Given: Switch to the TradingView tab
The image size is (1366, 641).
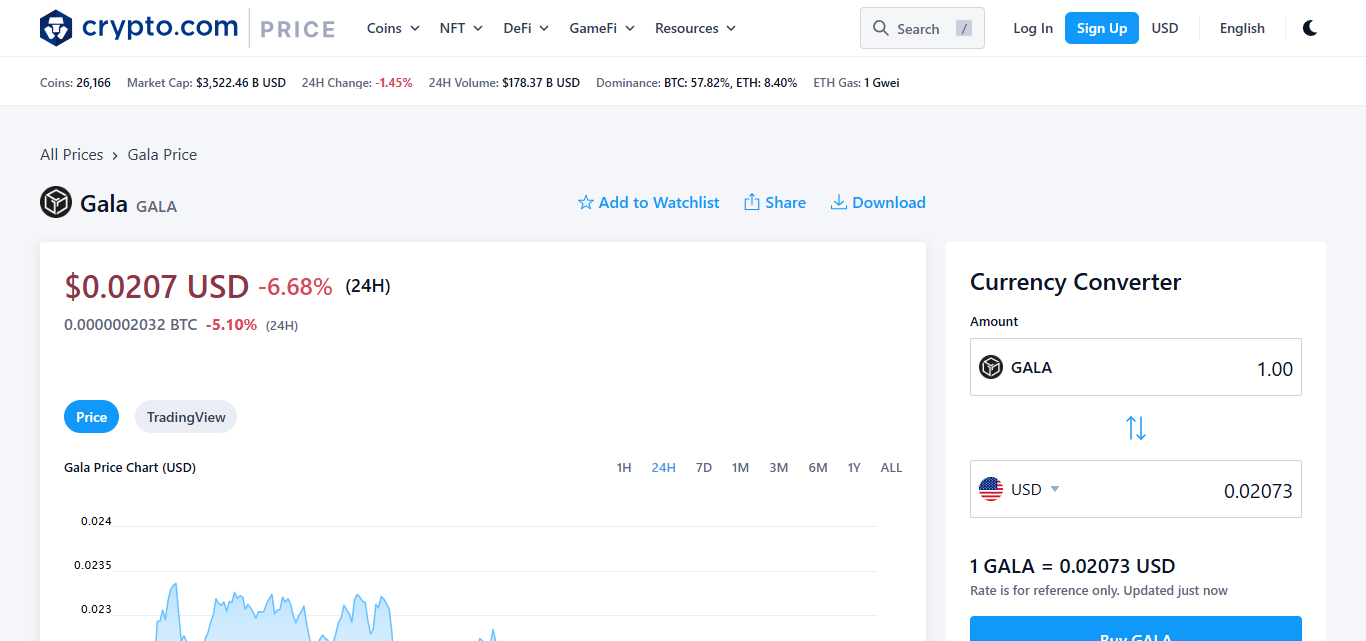Looking at the screenshot, I should pos(186,417).
